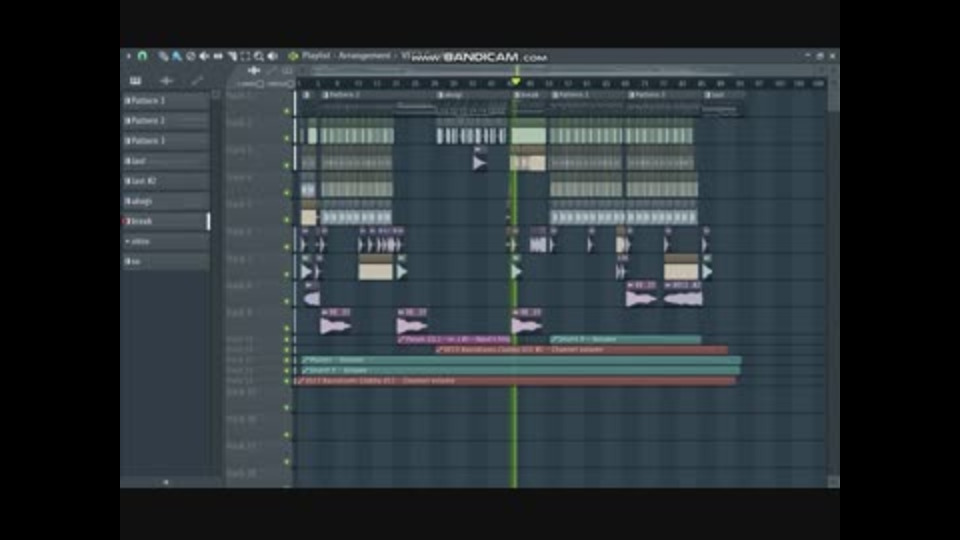Select the Slip tool

pyautogui.click(x=218, y=56)
